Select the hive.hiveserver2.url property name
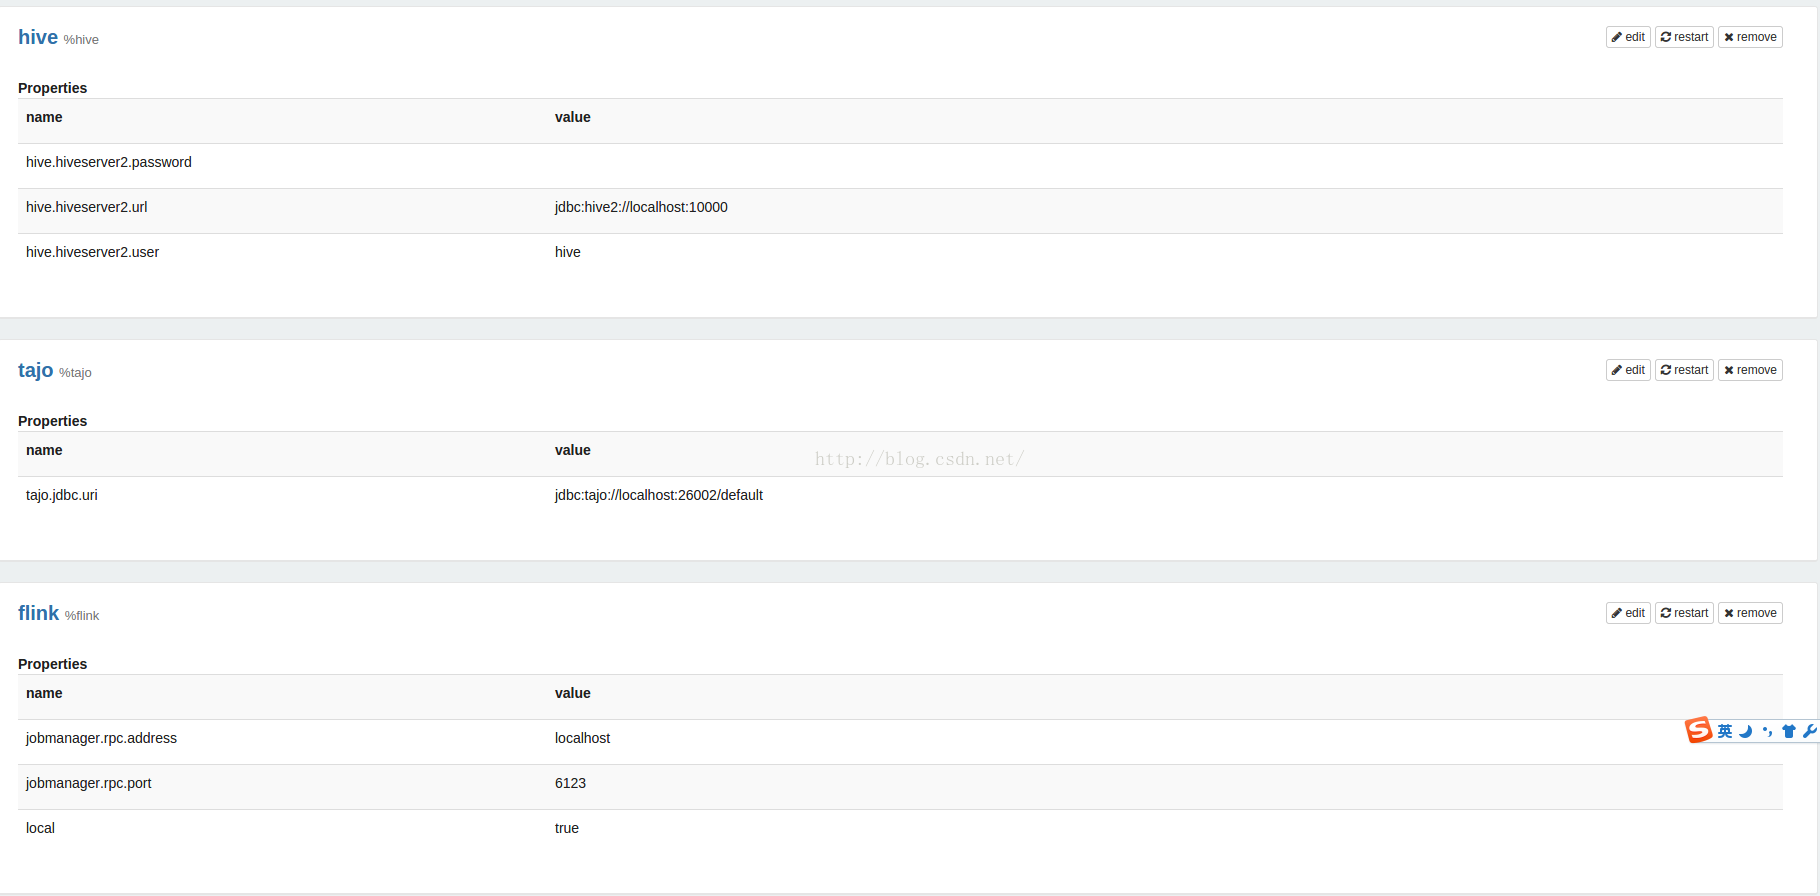The height and width of the screenshot is (896, 1820). coord(87,207)
